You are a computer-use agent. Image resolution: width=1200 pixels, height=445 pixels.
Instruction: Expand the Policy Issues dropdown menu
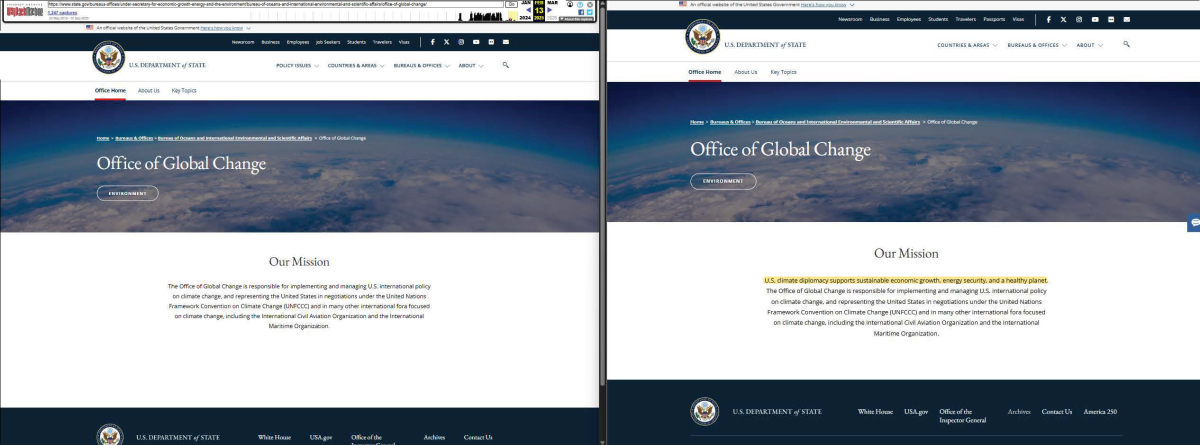pos(297,65)
